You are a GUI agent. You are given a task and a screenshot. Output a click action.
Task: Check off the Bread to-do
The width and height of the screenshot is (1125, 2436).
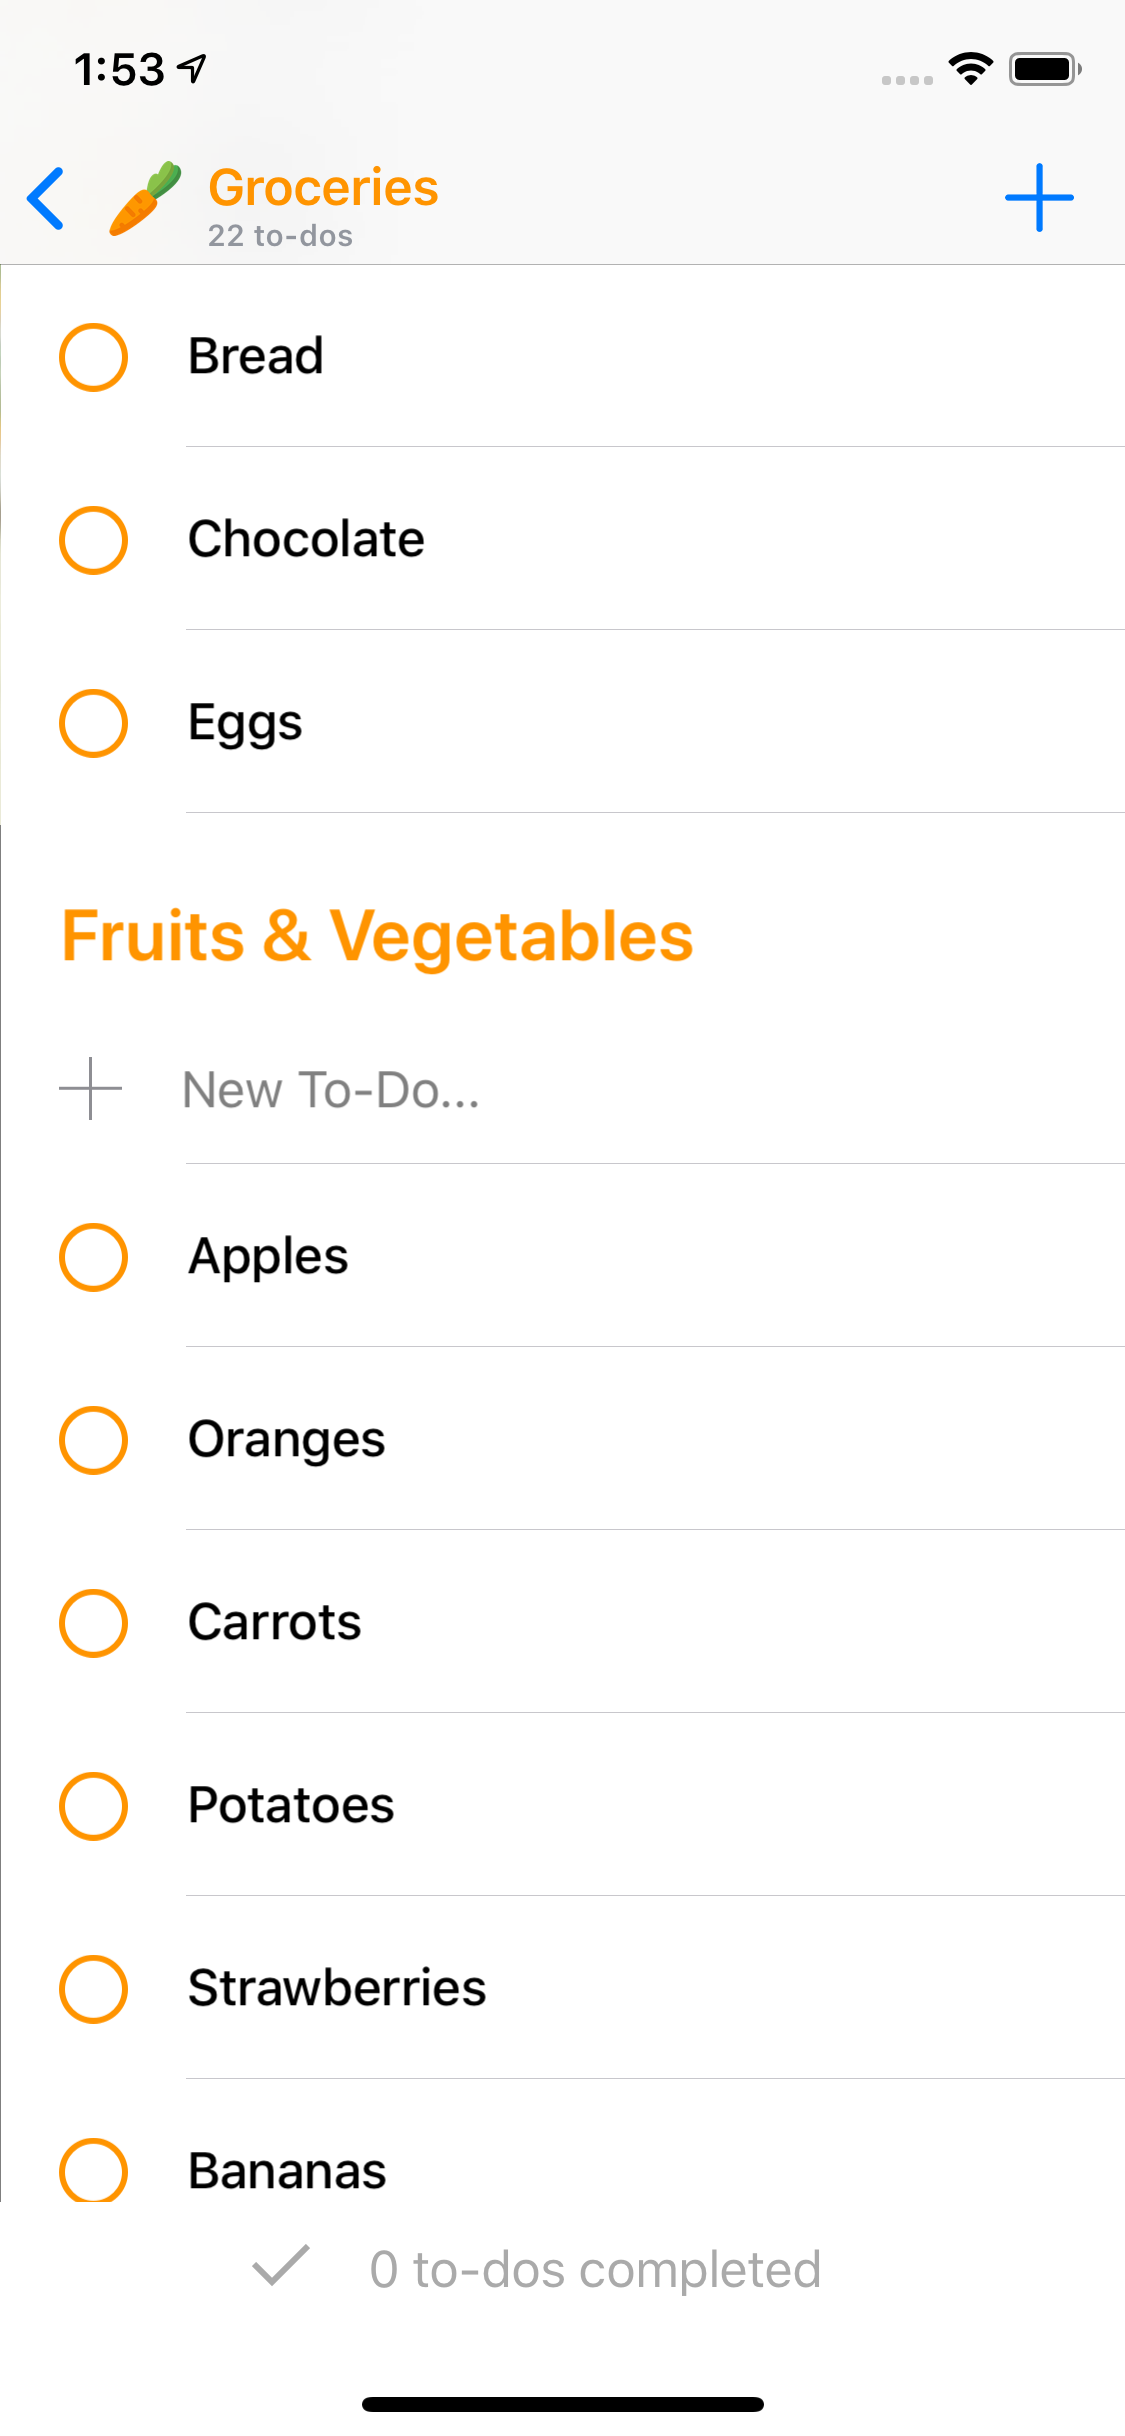[93, 357]
